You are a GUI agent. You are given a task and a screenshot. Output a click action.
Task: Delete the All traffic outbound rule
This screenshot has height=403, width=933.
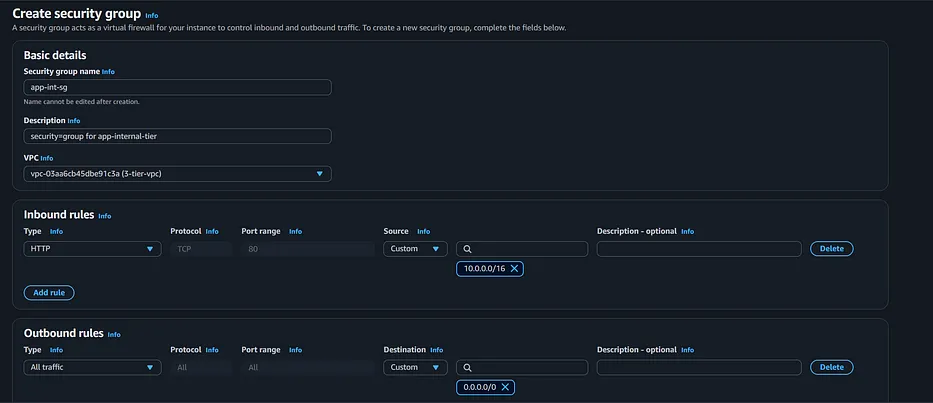pos(832,367)
